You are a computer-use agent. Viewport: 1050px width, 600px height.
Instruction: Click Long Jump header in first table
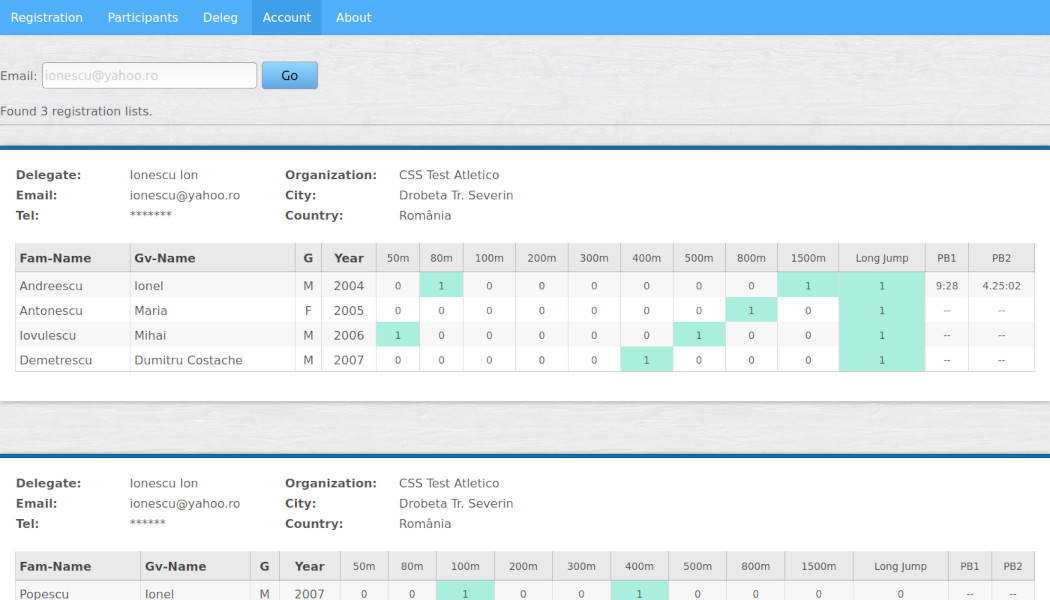[881, 258]
